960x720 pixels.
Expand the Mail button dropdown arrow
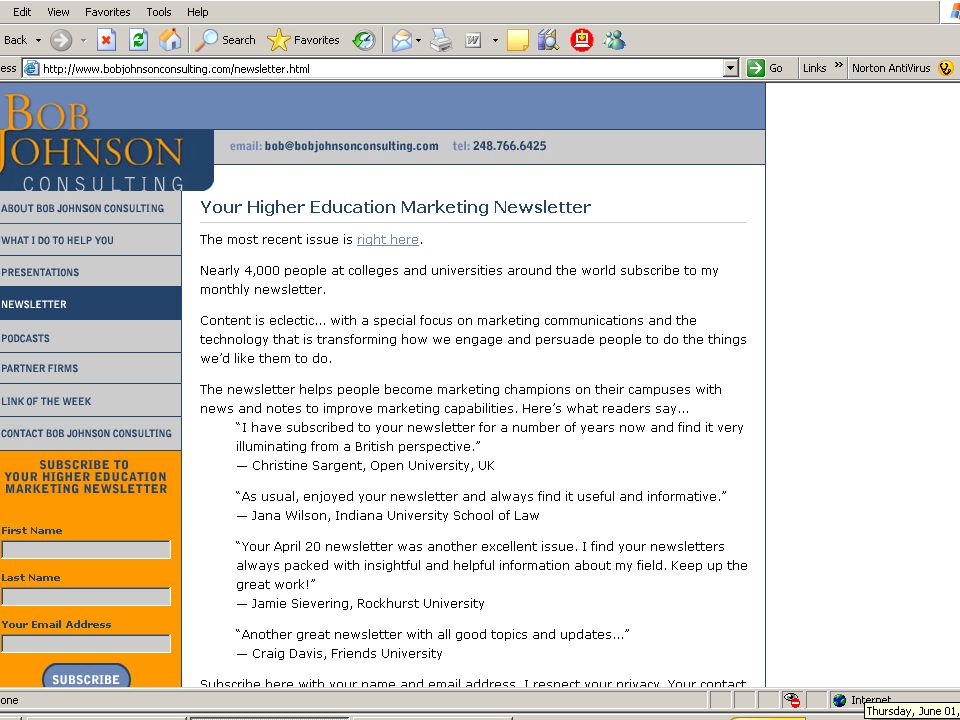tap(418, 40)
